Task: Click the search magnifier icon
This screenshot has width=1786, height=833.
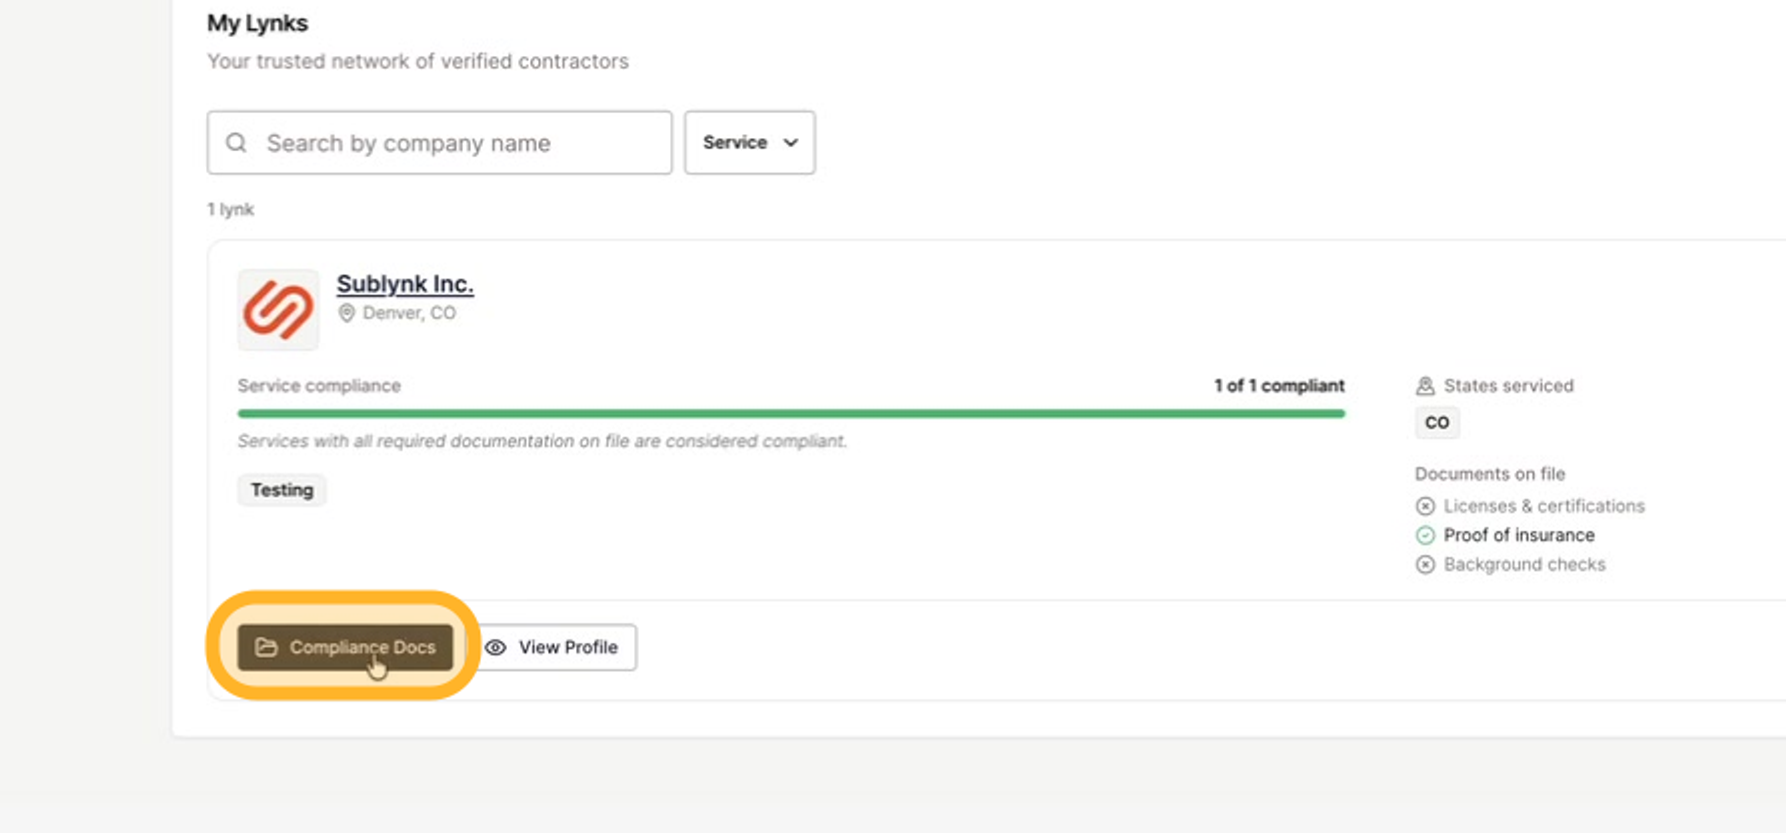Action: click(236, 143)
